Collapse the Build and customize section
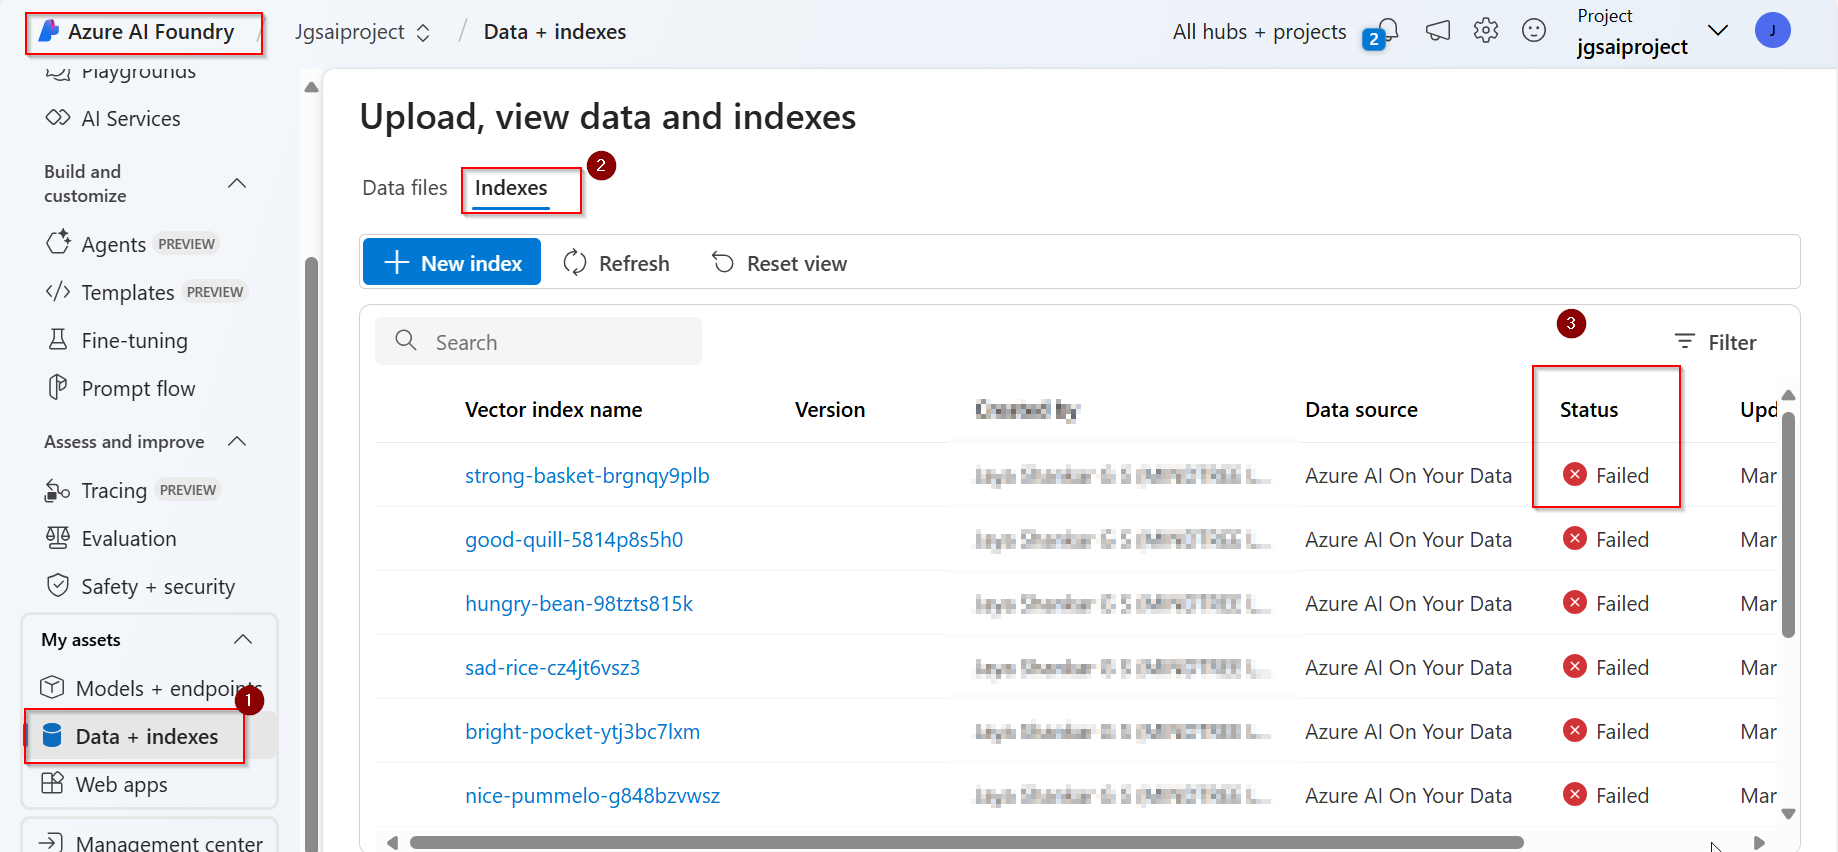Viewport: 1838px width, 852px height. click(237, 183)
